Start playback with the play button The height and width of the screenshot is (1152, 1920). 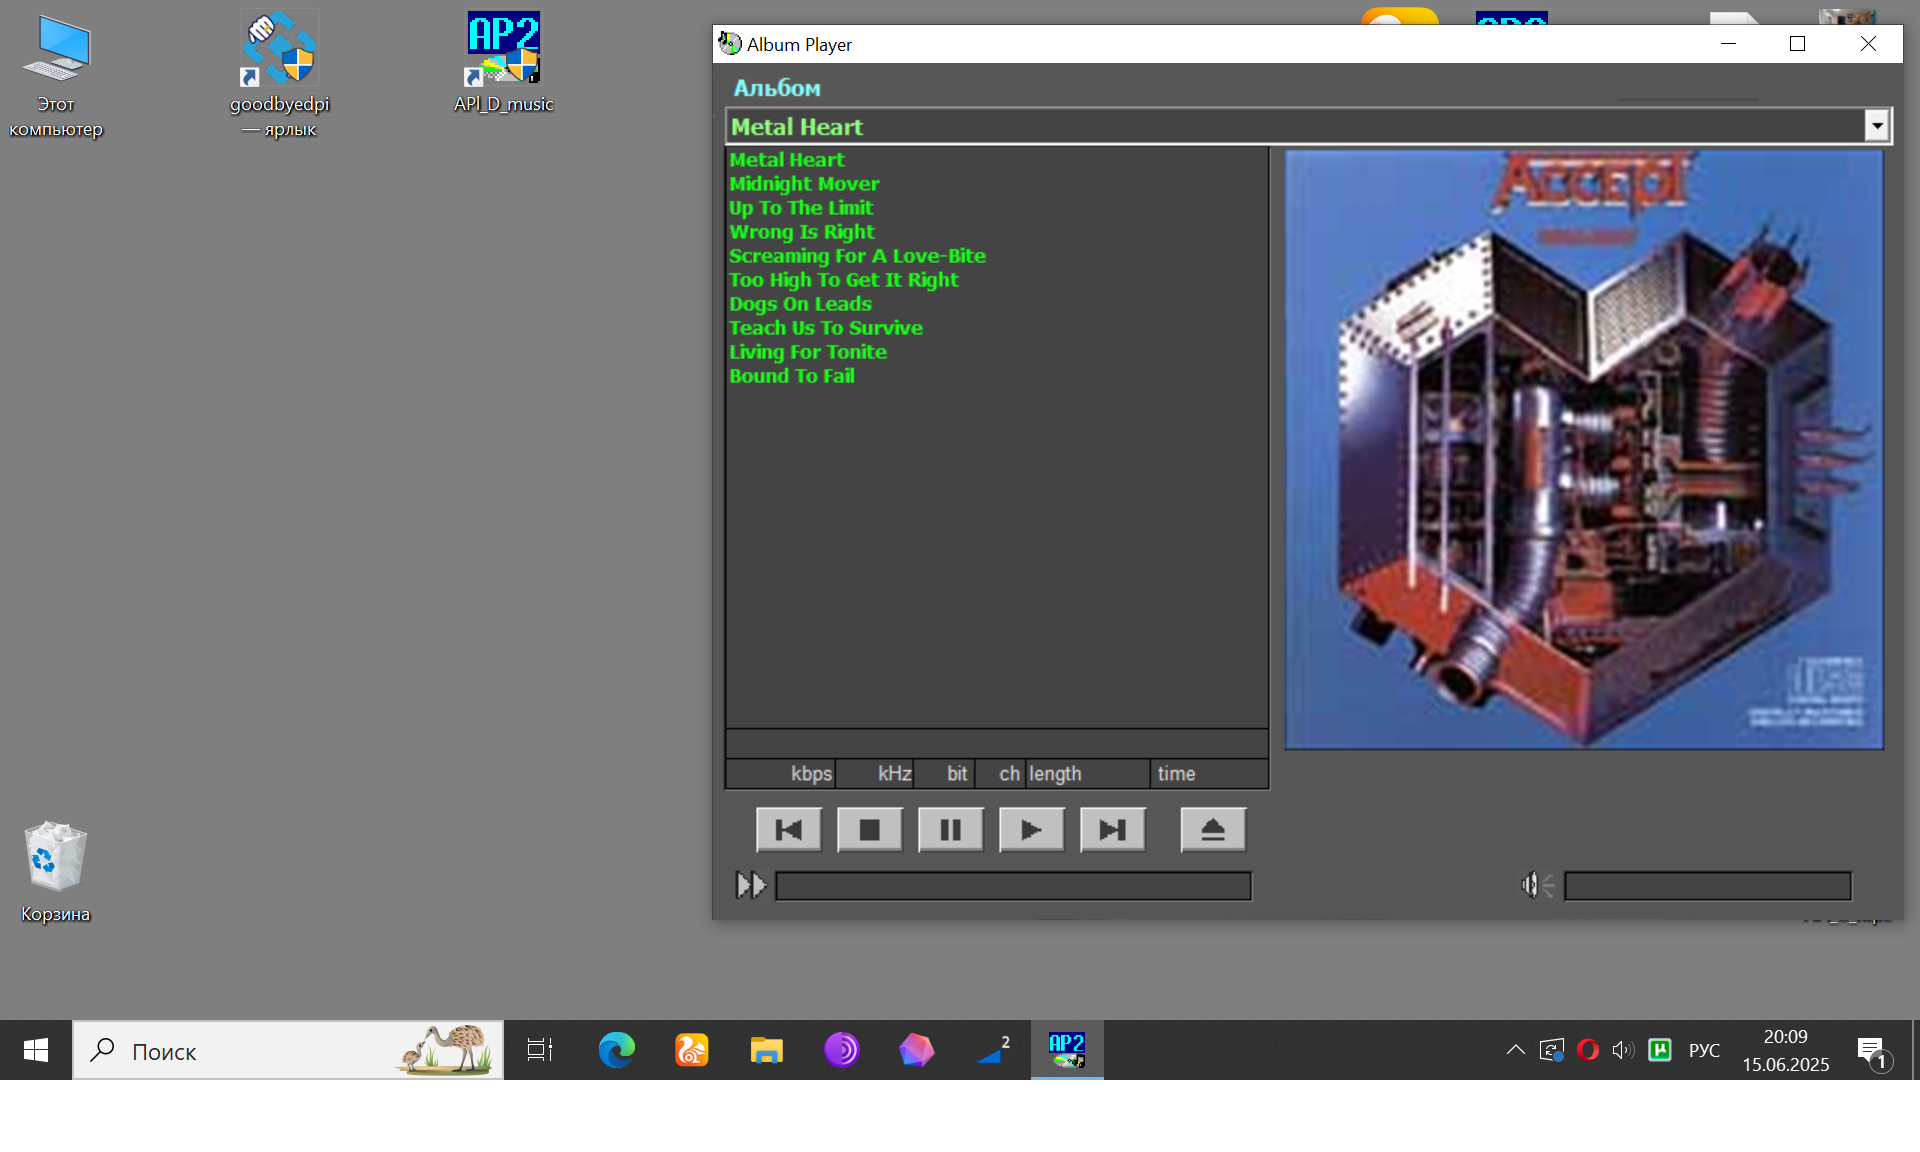(1031, 830)
